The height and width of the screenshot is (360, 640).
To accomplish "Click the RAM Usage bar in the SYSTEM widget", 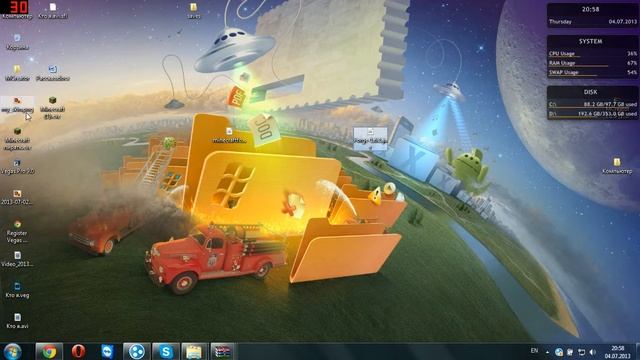I will click(592, 63).
